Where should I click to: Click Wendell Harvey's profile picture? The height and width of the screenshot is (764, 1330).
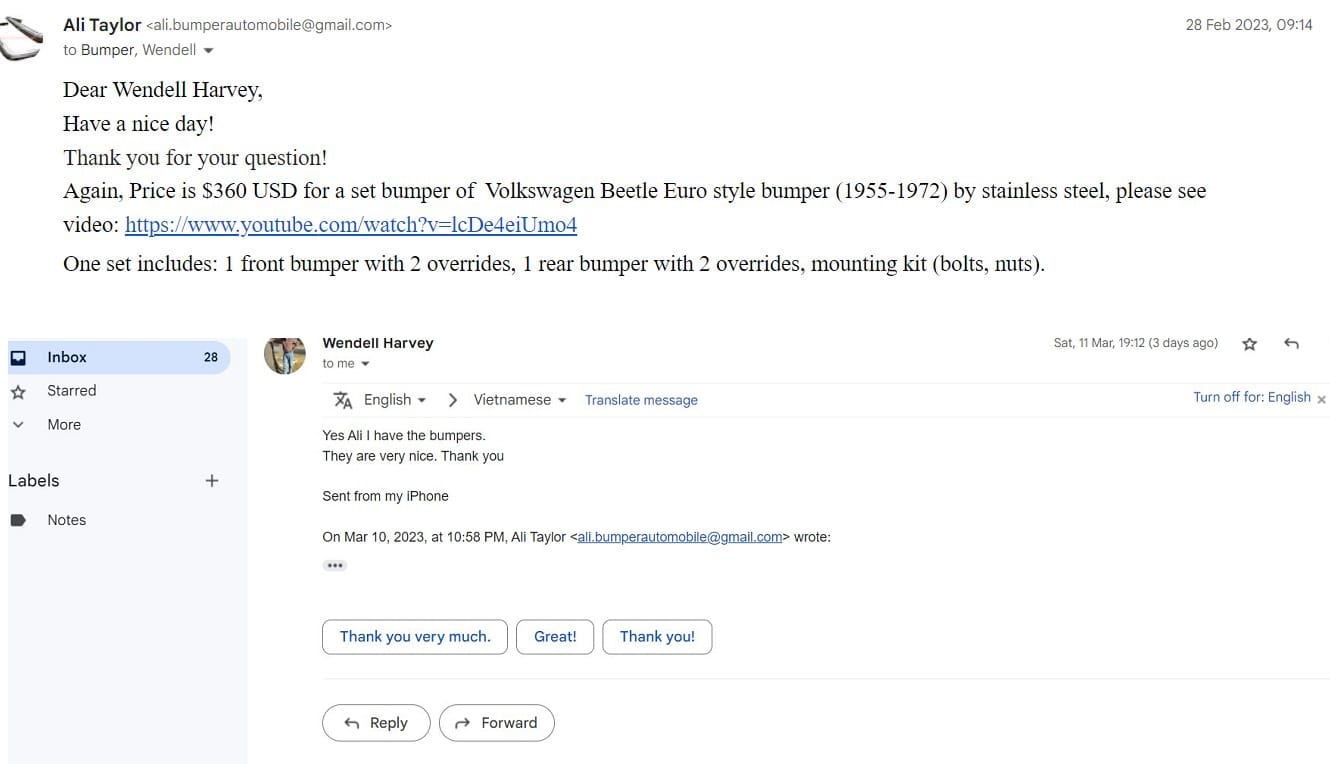pos(284,355)
